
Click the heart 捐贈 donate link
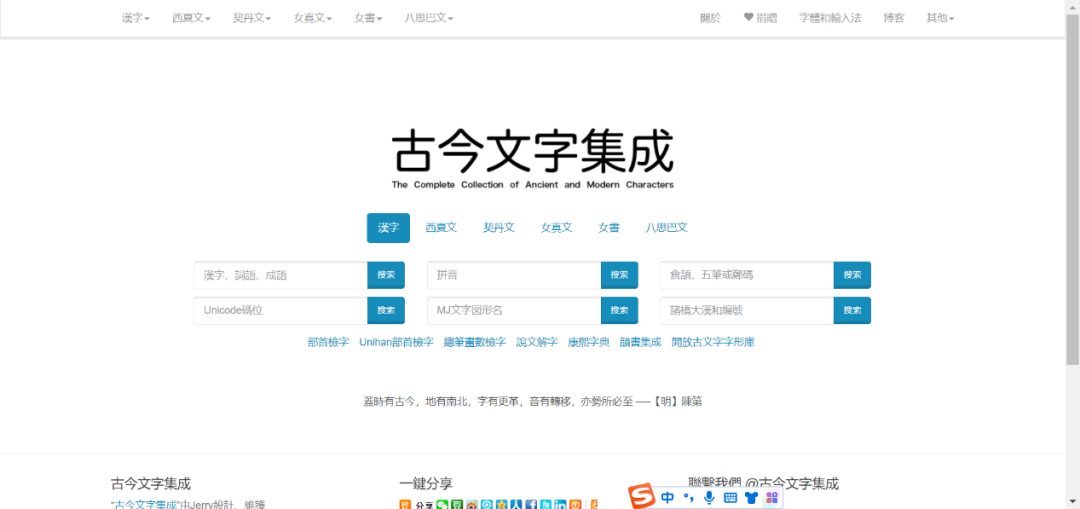pos(760,19)
